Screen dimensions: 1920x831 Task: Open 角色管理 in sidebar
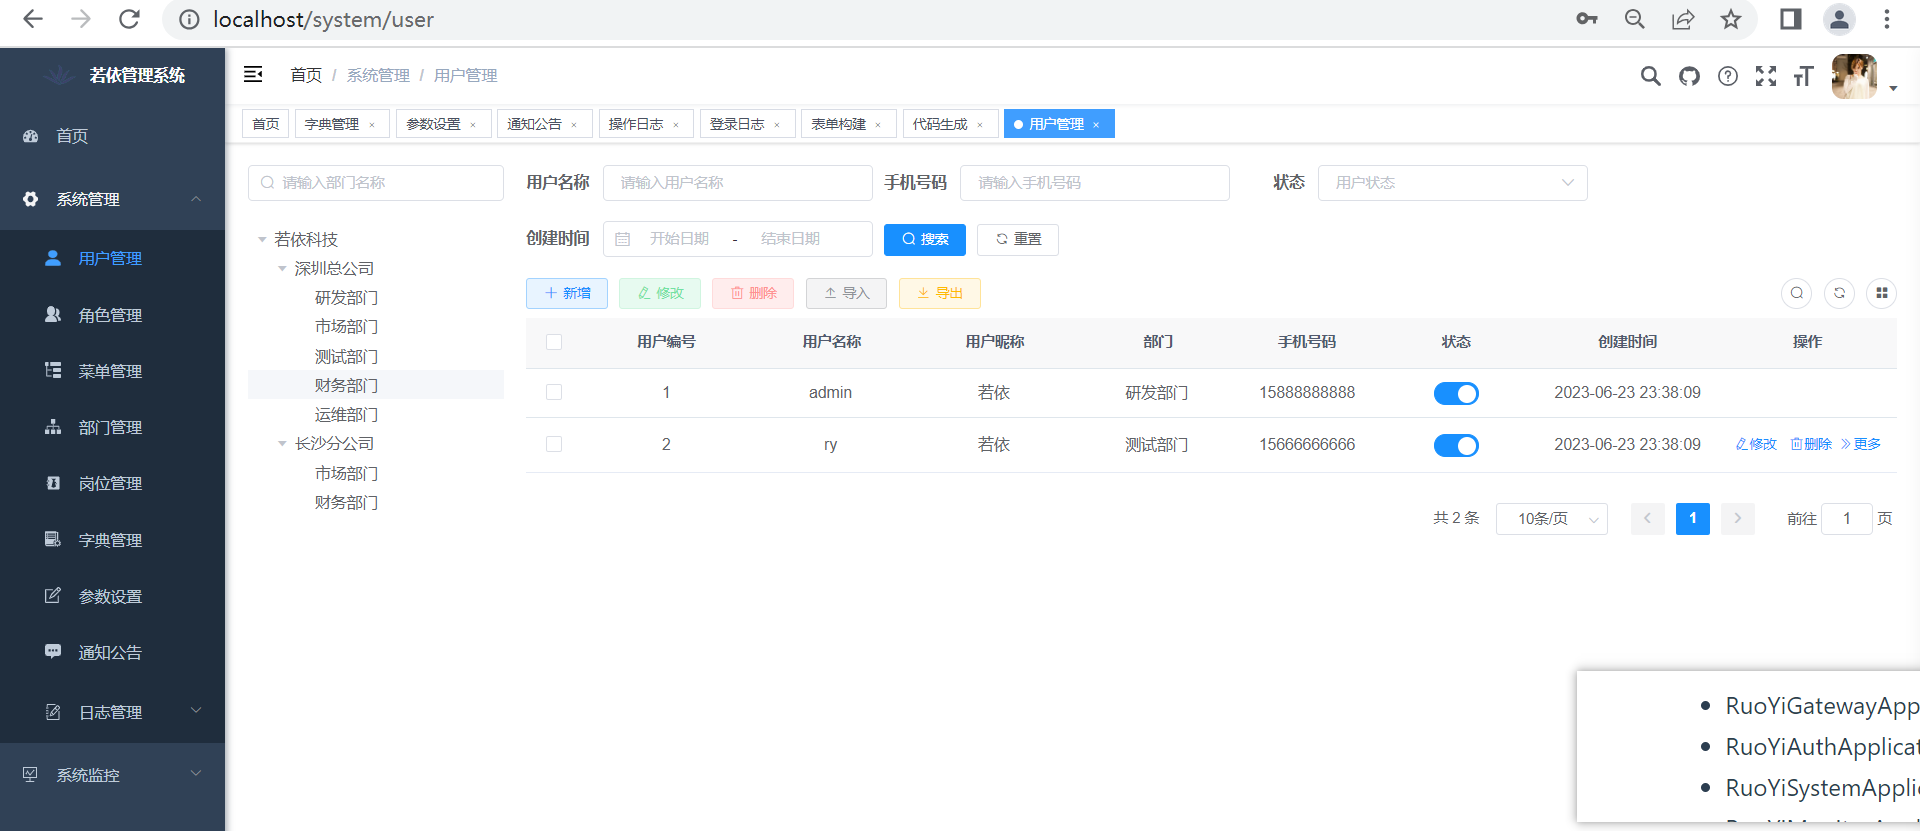pyautogui.click(x=112, y=315)
